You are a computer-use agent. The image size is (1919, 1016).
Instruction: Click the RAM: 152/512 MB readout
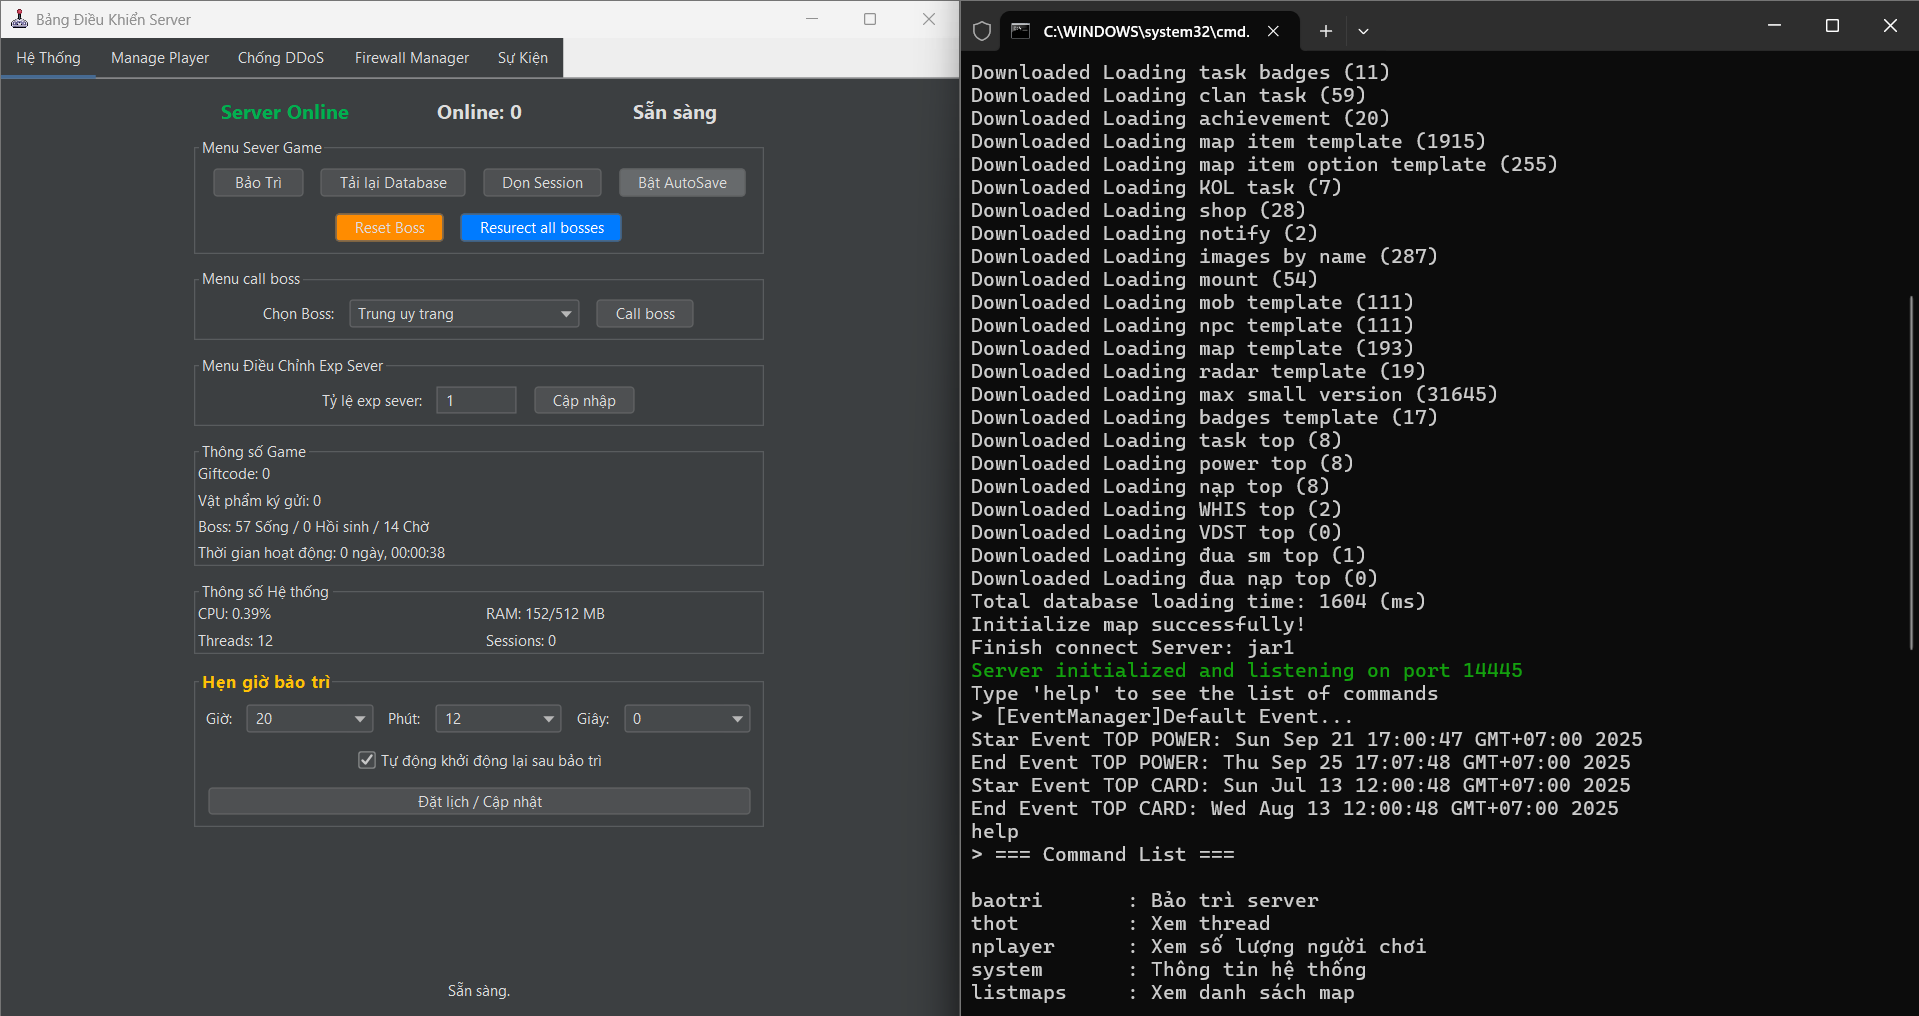point(545,614)
